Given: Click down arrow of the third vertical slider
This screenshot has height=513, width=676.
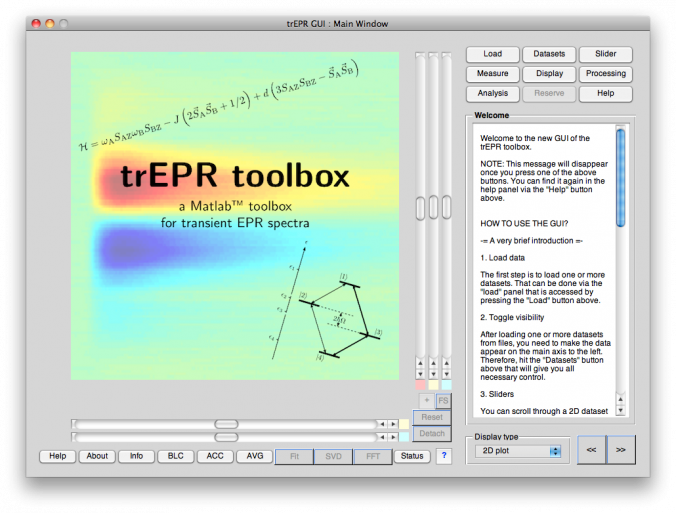Looking at the screenshot, I should [447, 374].
